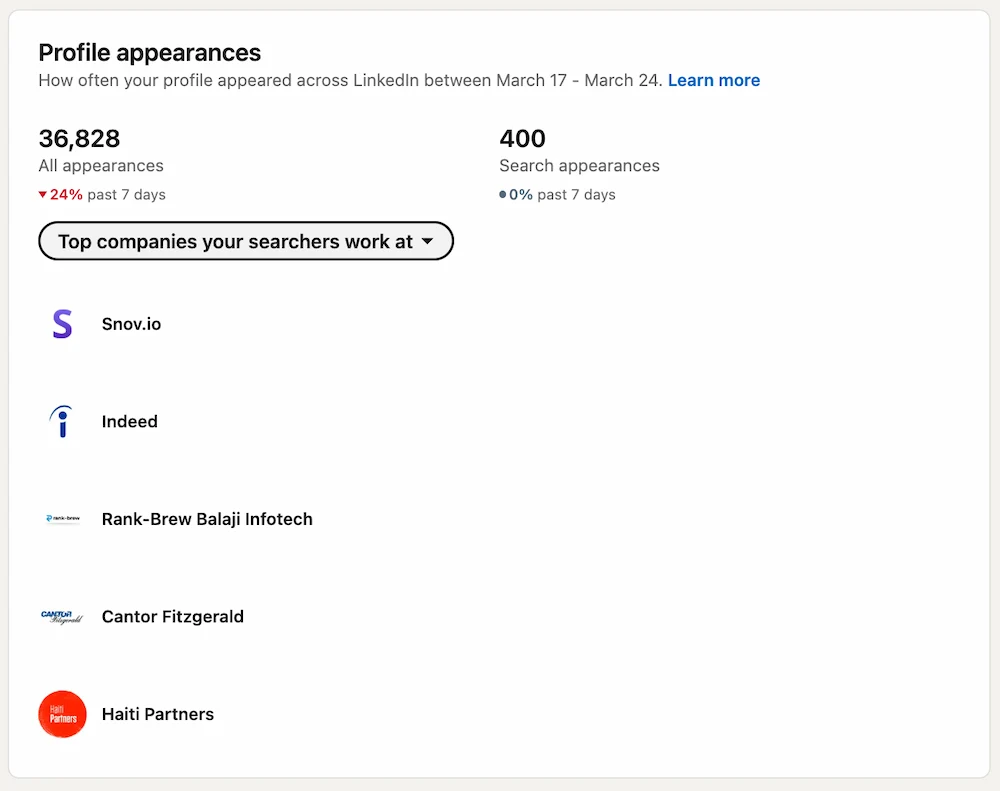Click the blue dot beside 0%

tap(504, 194)
